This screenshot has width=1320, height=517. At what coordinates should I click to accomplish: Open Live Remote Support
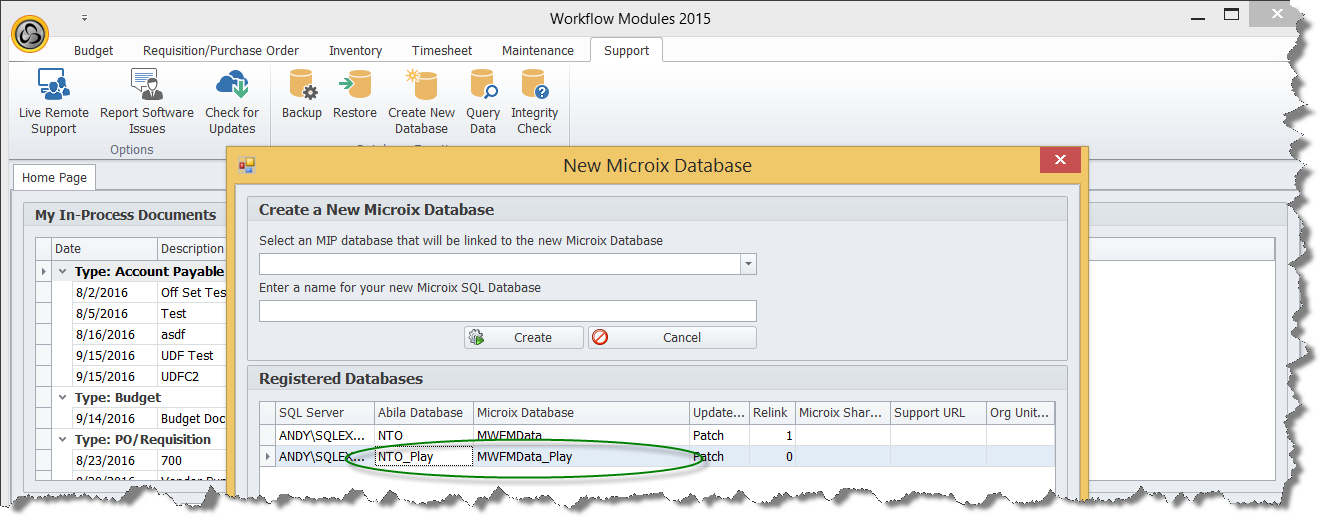pos(53,102)
